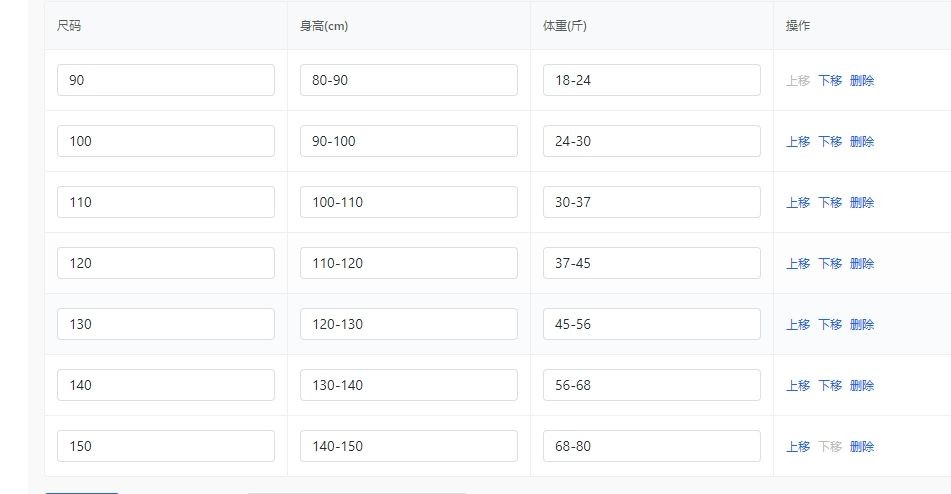This screenshot has width=951, height=494.
Task: Click the height field showing 120-130
Action: tap(408, 324)
